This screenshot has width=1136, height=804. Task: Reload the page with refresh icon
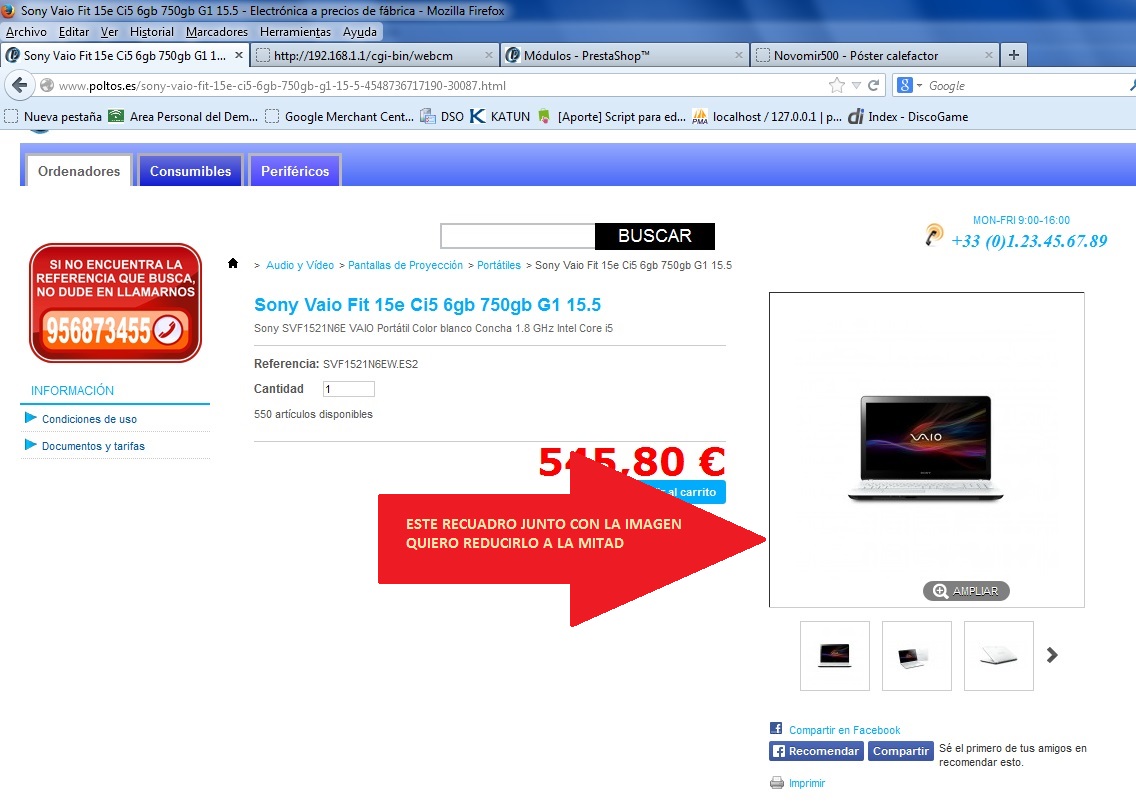click(x=874, y=85)
